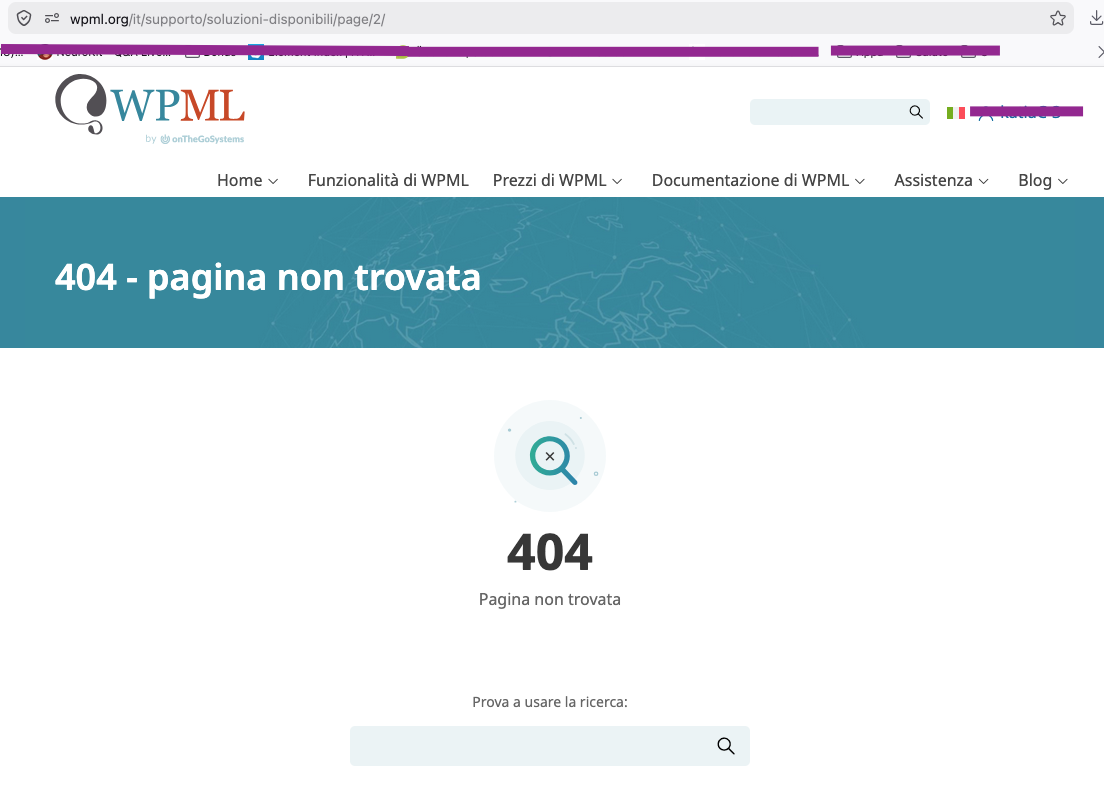Expand the Prezzi di WPML chevron
The image size is (1104, 803).
coord(617,182)
